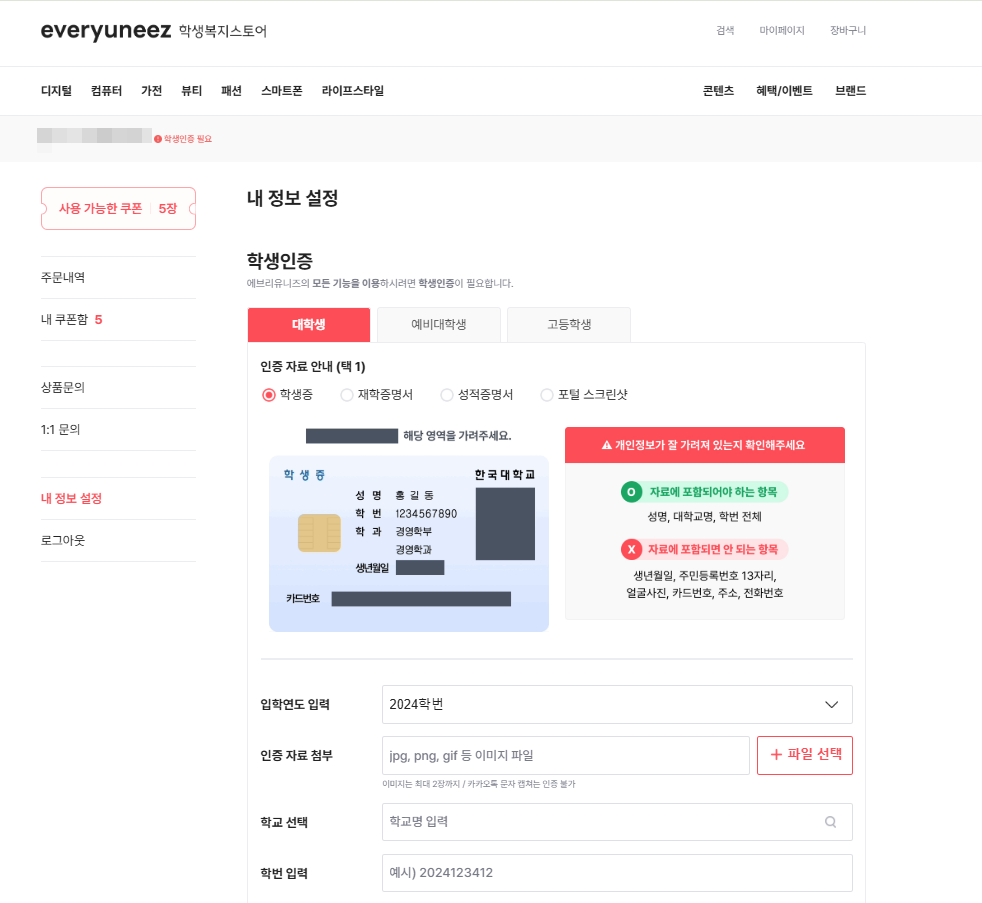This screenshot has width=982, height=903.
Task: Open the 스마트폰 category menu
Action: (x=282, y=91)
